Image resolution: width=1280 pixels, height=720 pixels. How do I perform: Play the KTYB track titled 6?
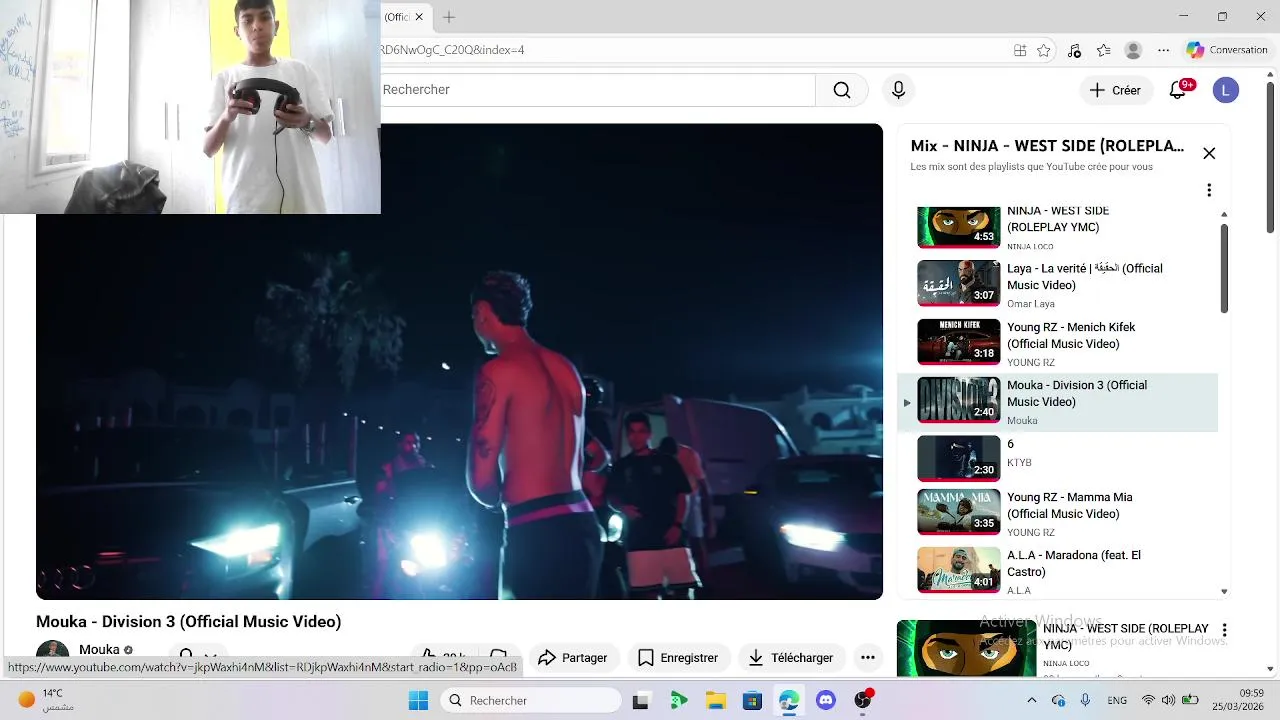pyautogui.click(x=1010, y=444)
